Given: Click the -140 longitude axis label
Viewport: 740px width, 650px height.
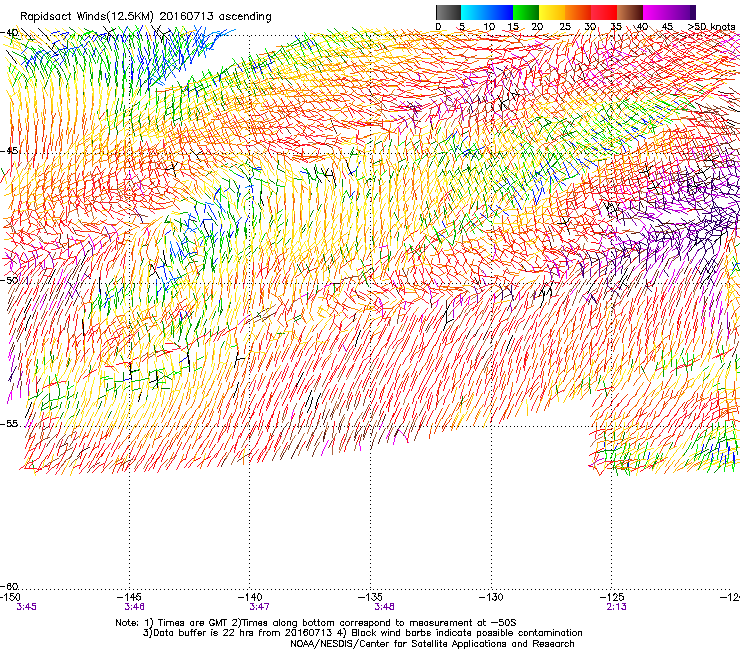Looking at the screenshot, I should click(249, 597).
